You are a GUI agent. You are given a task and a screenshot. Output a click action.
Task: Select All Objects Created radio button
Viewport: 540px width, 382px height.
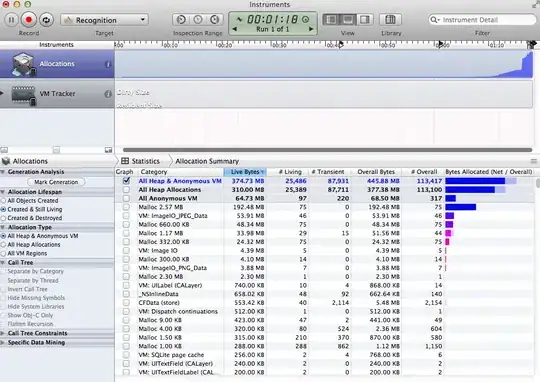point(3,200)
